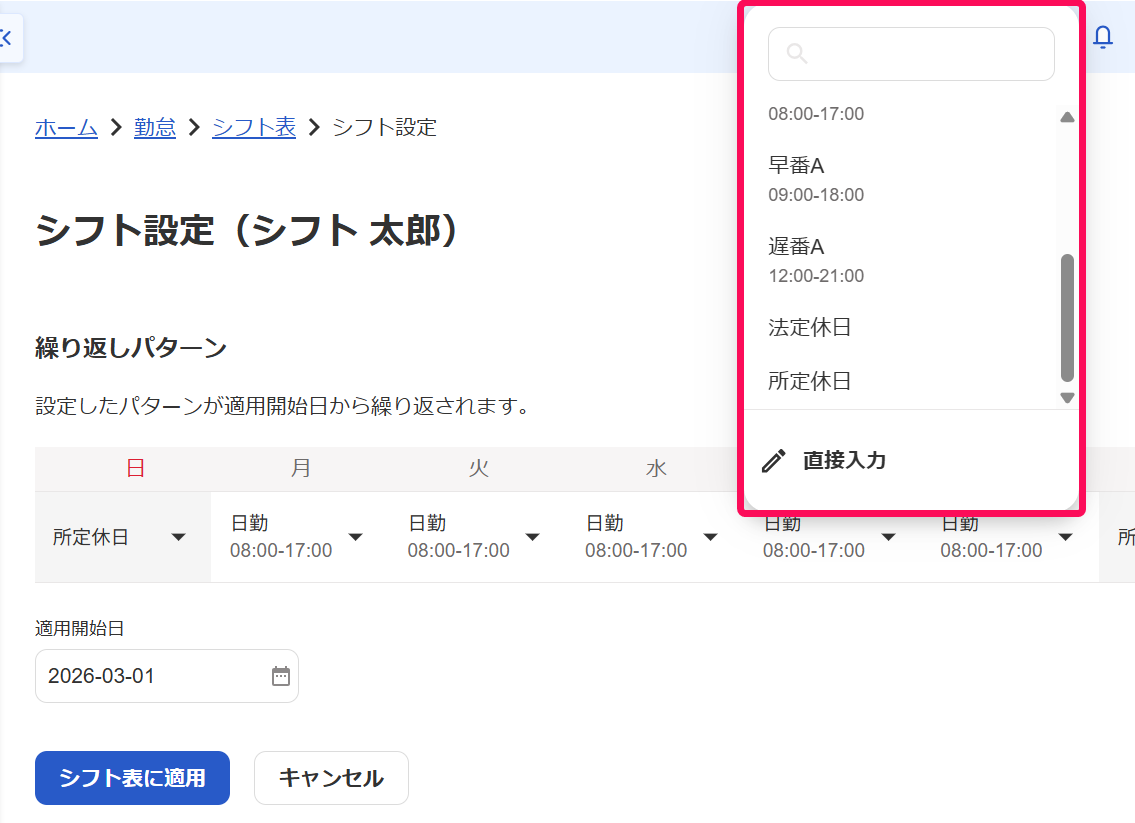Focus the search field in the dropdown

click(x=911, y=54)
